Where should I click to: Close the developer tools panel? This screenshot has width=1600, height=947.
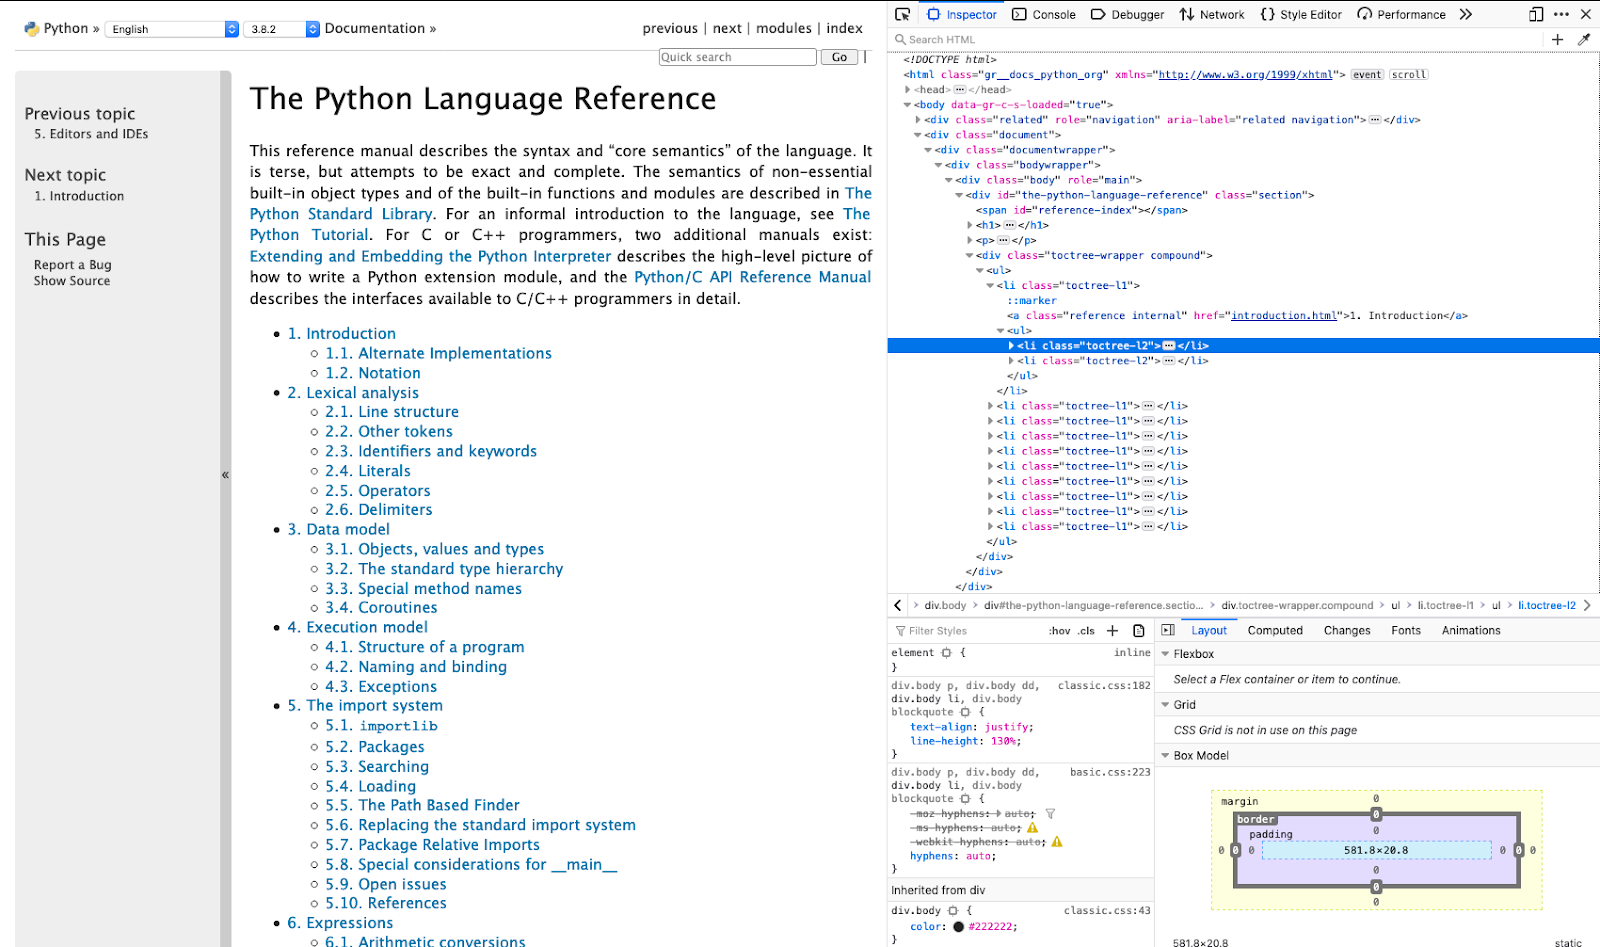click(x=1586, y=14)
